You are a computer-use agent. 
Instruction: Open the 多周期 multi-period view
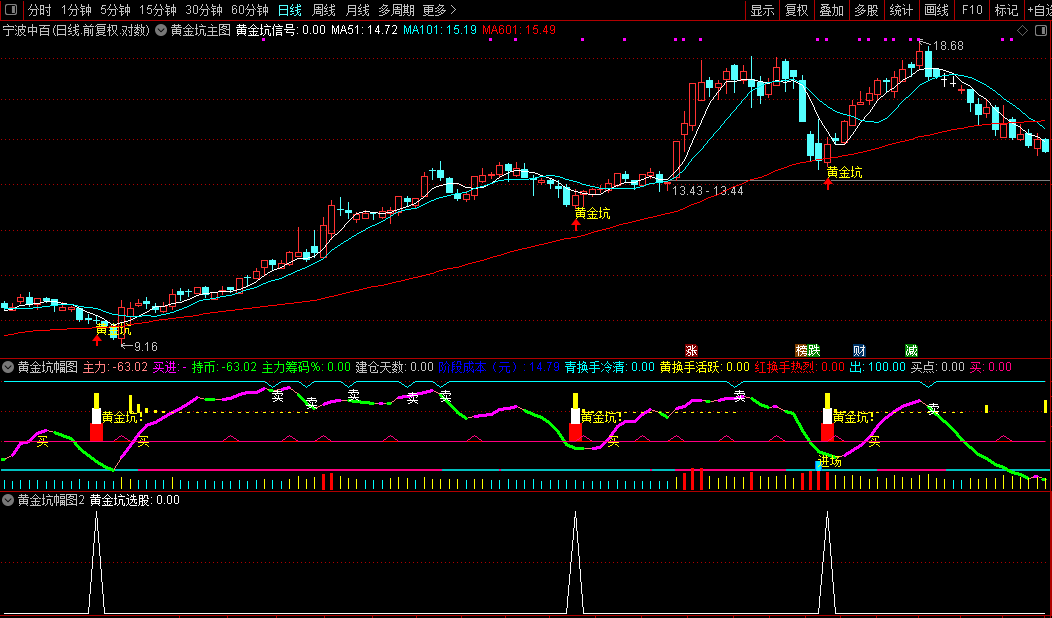[x=397, y=10]
